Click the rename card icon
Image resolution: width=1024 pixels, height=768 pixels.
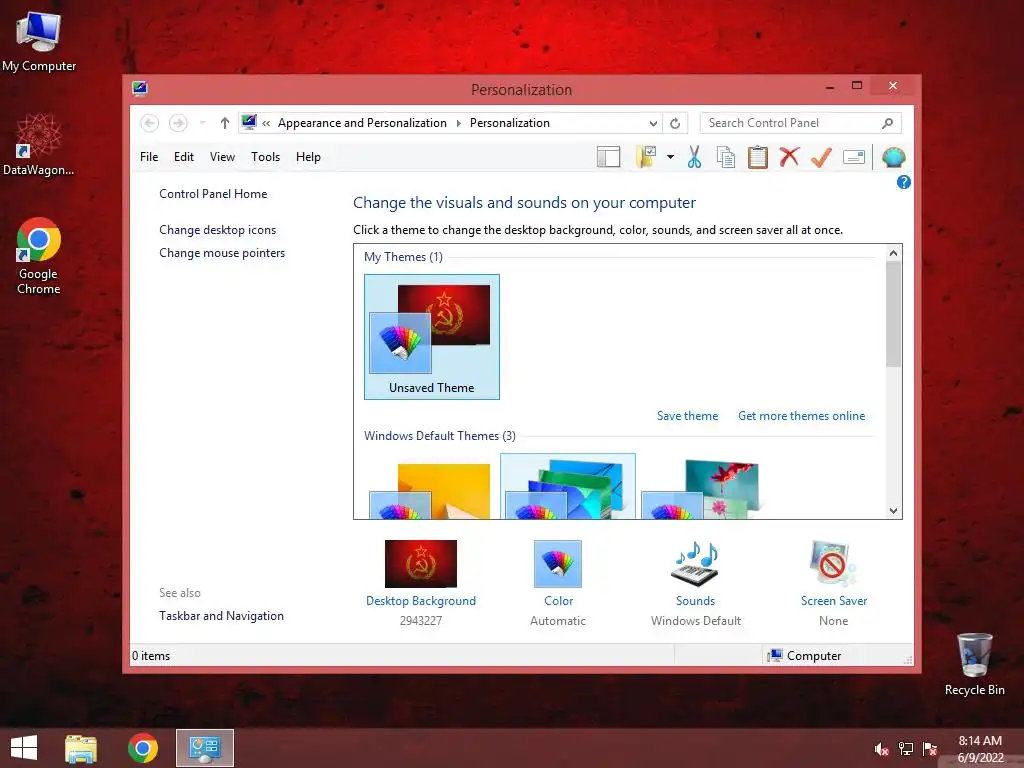click(x=854, y=157)
